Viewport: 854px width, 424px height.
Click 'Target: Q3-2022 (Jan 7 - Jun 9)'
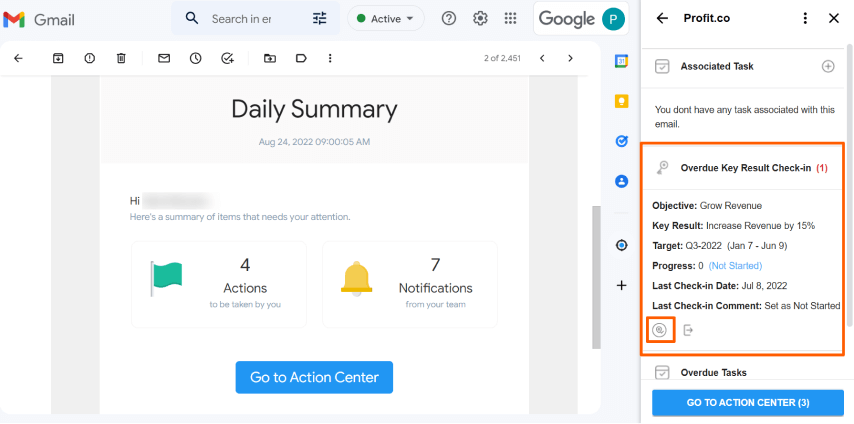[719, 246]
